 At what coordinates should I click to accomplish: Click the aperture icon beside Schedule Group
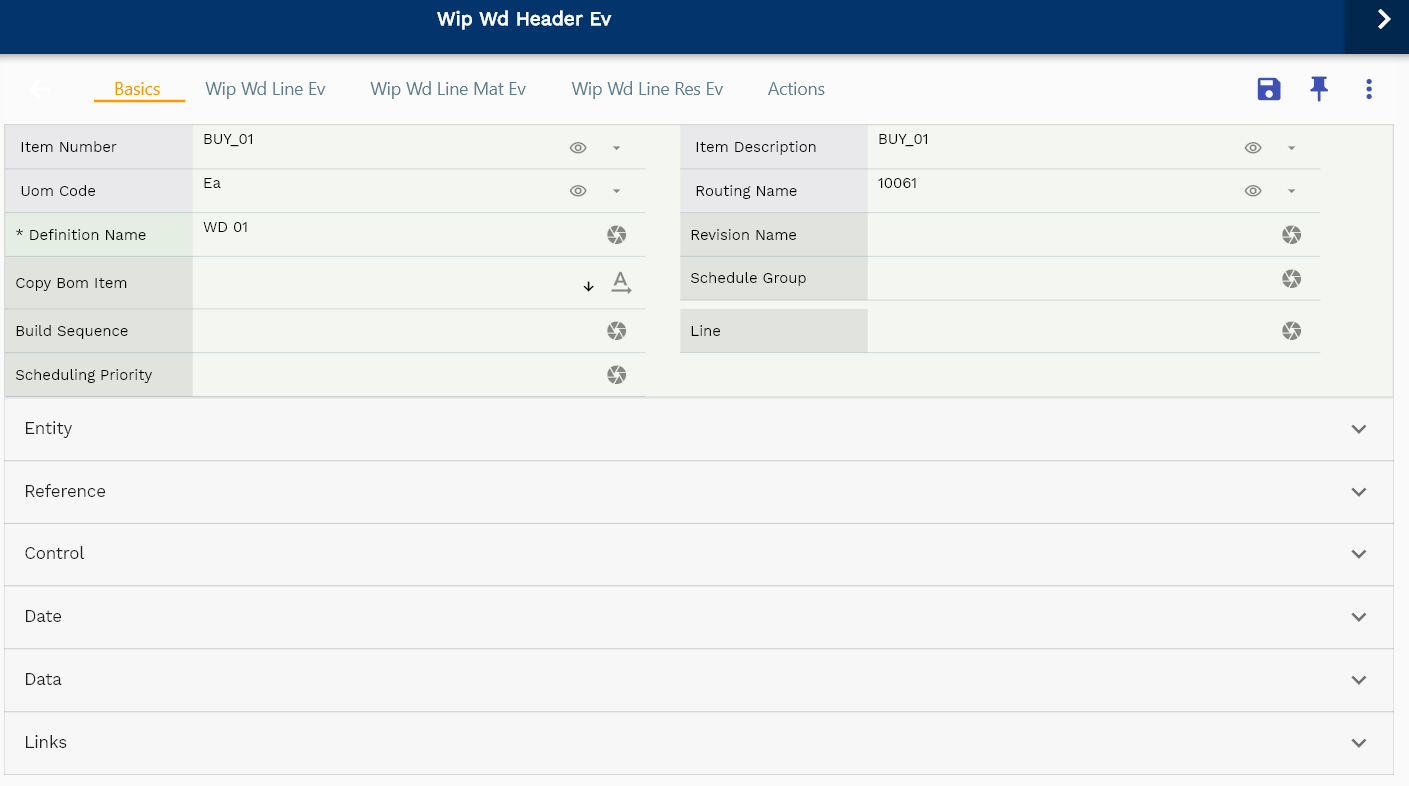pyautogui.click(x=1292, y=279)
